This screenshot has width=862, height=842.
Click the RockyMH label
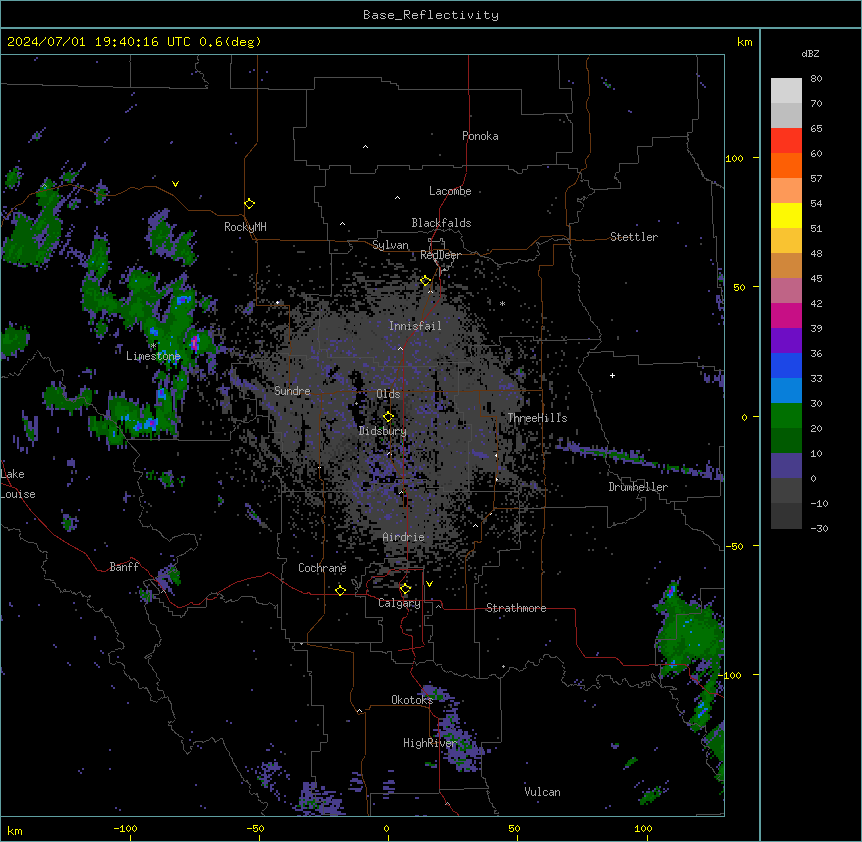pyautogui.click(x=245, y=227)
